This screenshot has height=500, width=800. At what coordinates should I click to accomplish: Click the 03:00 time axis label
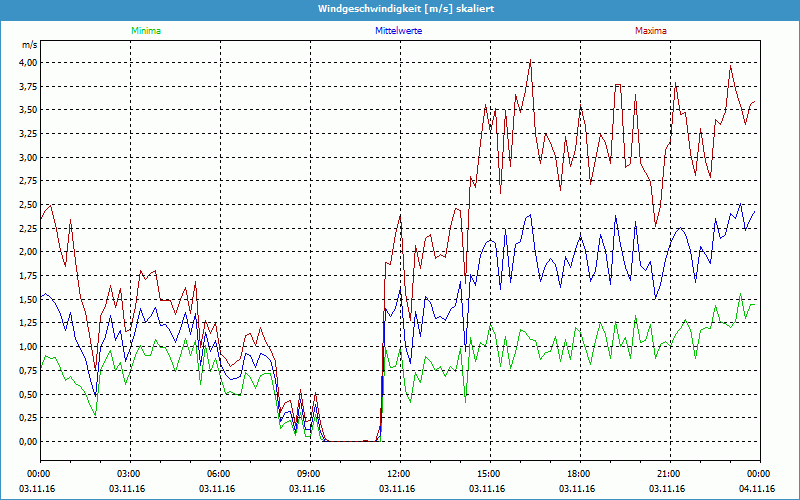(x=130, y=474)
